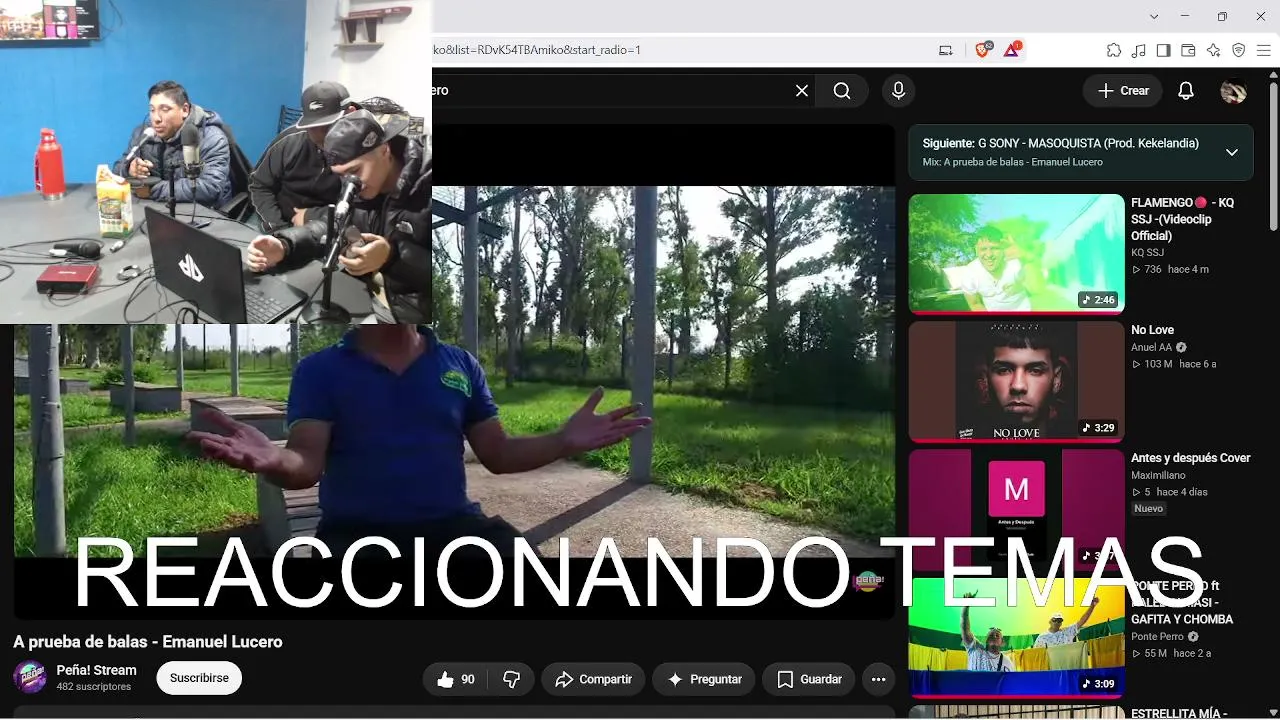Image resolution: width=1280 pixels, height=720 pixels.
Task: Open the browser hamburger menu
Action: tap(1263, 50)
